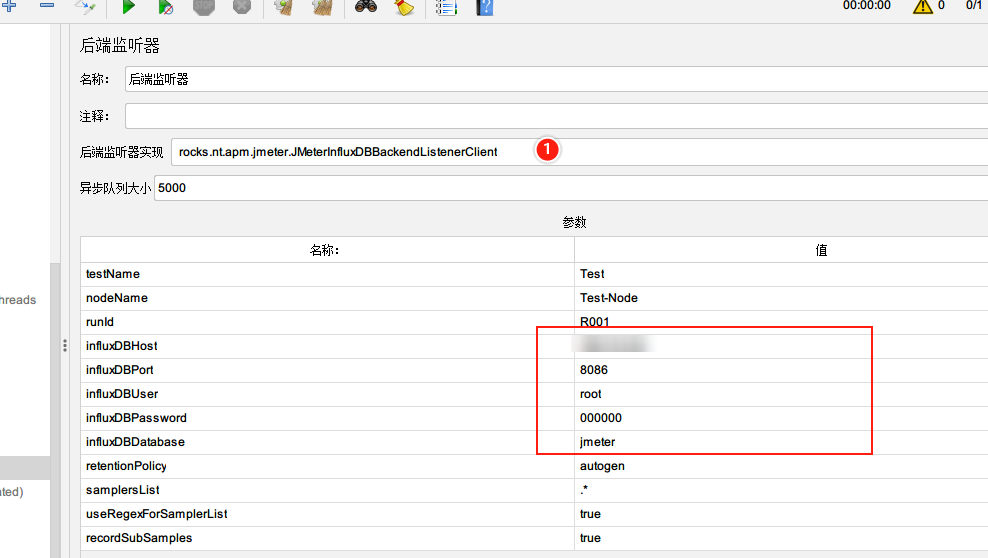Screen dimensions: 988x558
Task: Select the useRegexForSamplerList value 'true'
Action: [781, 514]
